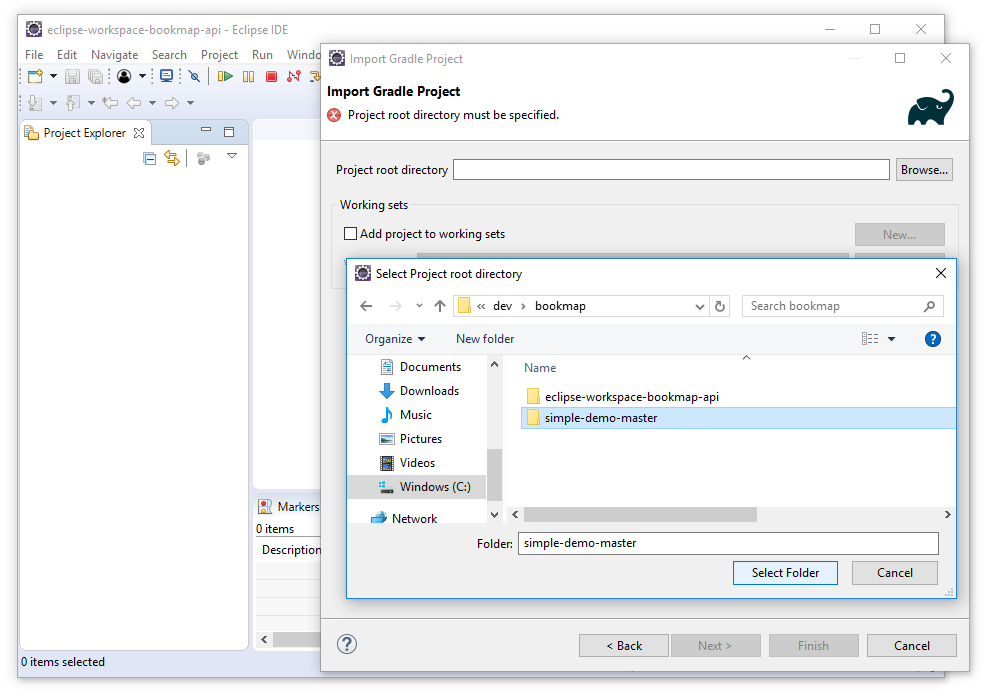990x693 pixels.
Task: Click the Browse... button
Action: tap(924, 170)
